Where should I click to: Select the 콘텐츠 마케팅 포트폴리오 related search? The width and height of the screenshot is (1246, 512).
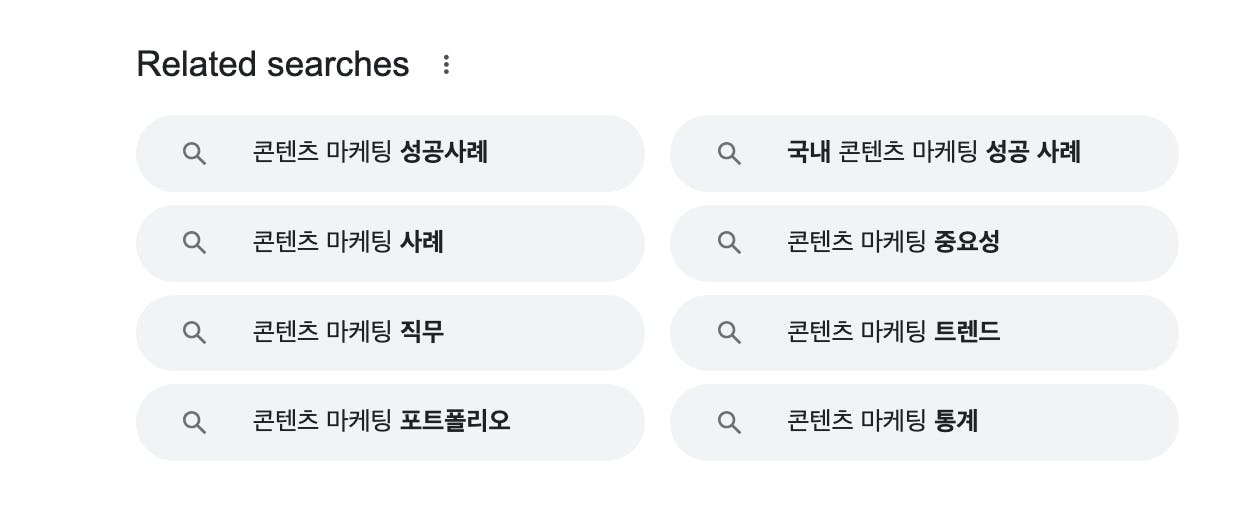pyautogui.click(x=381, y=422)
